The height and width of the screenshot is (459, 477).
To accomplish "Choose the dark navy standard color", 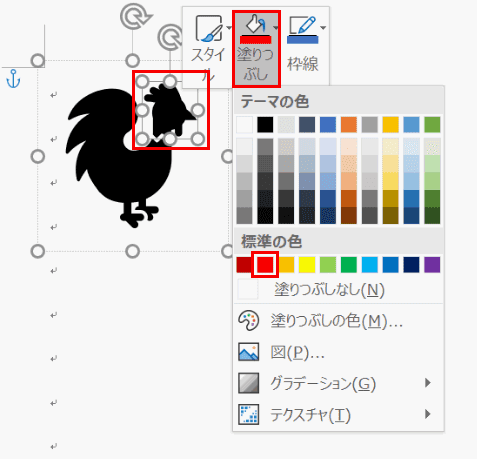I will coord(411,265).
